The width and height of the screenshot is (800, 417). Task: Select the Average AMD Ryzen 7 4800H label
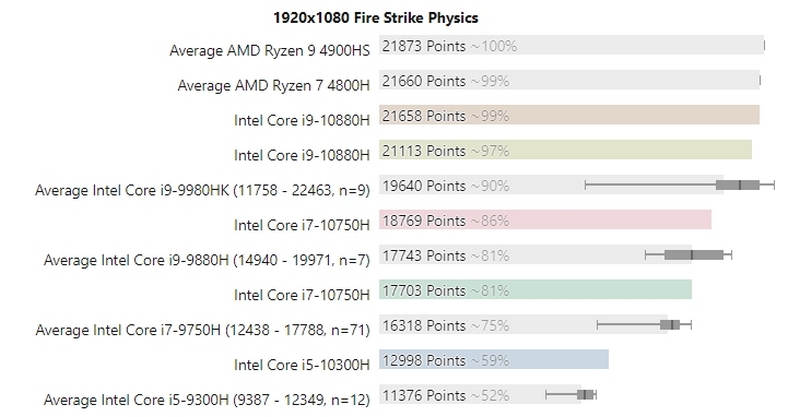click(273, 85)
